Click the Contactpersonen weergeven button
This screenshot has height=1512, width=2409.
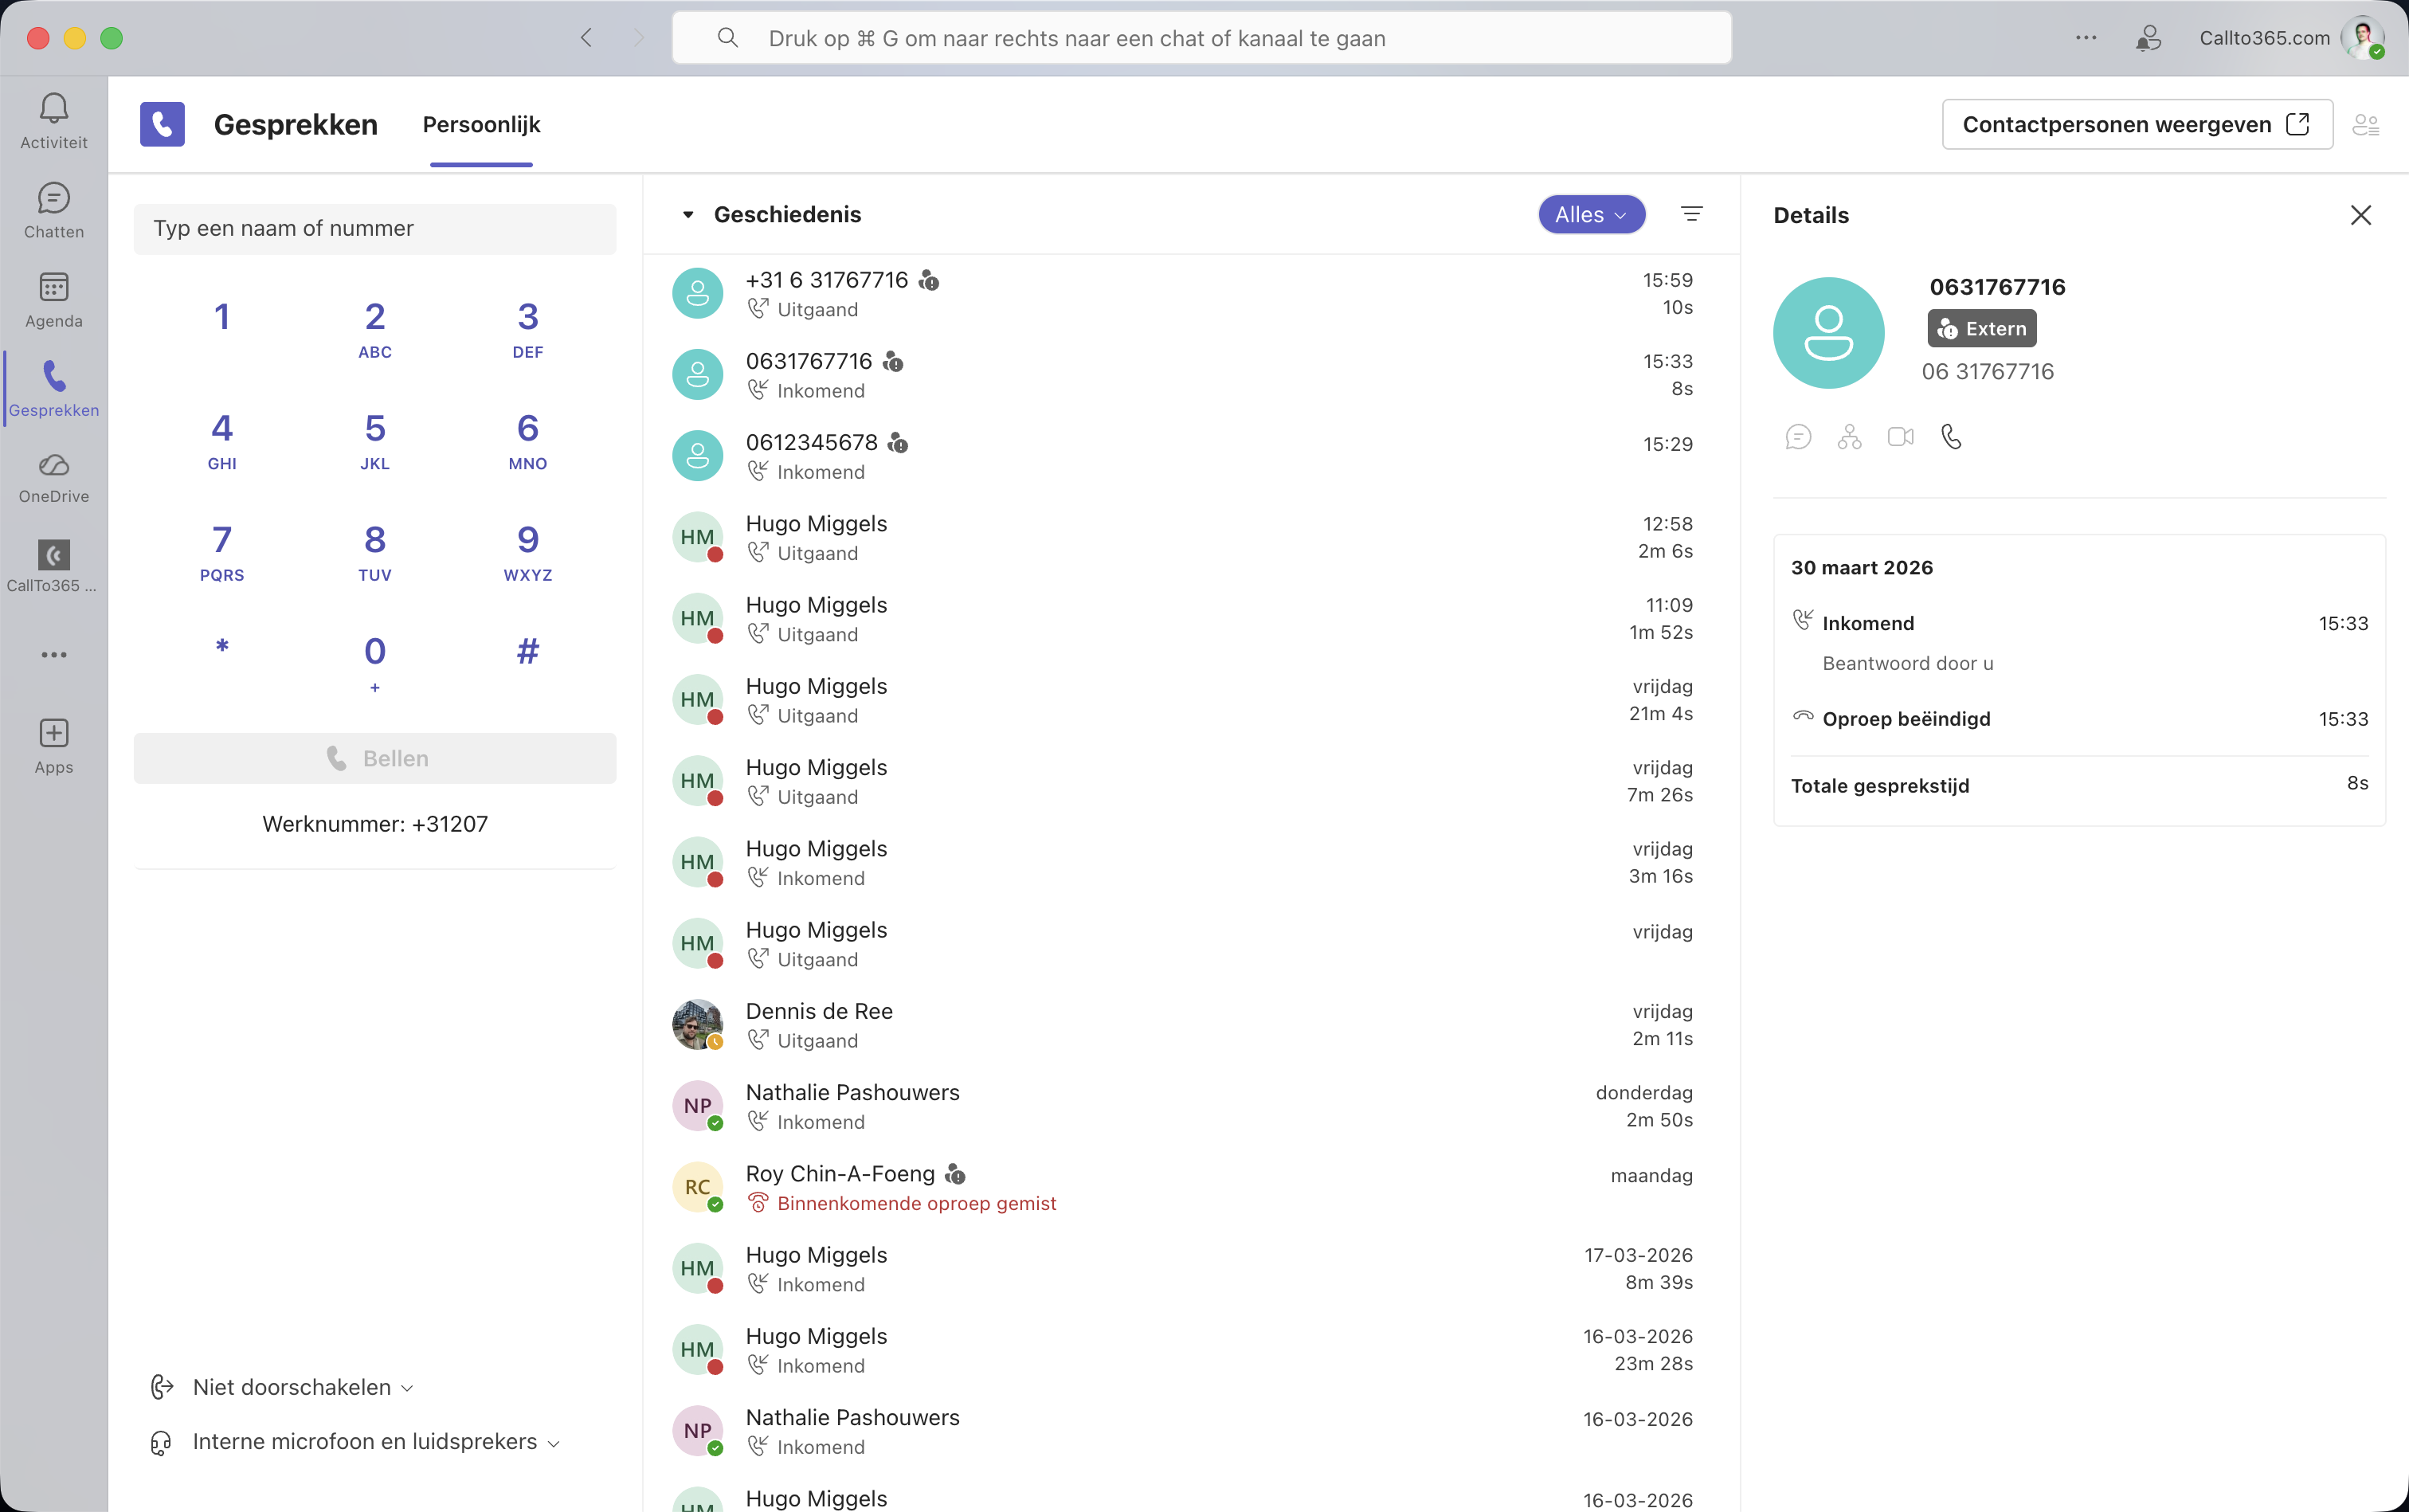[x=2134, y=124]
